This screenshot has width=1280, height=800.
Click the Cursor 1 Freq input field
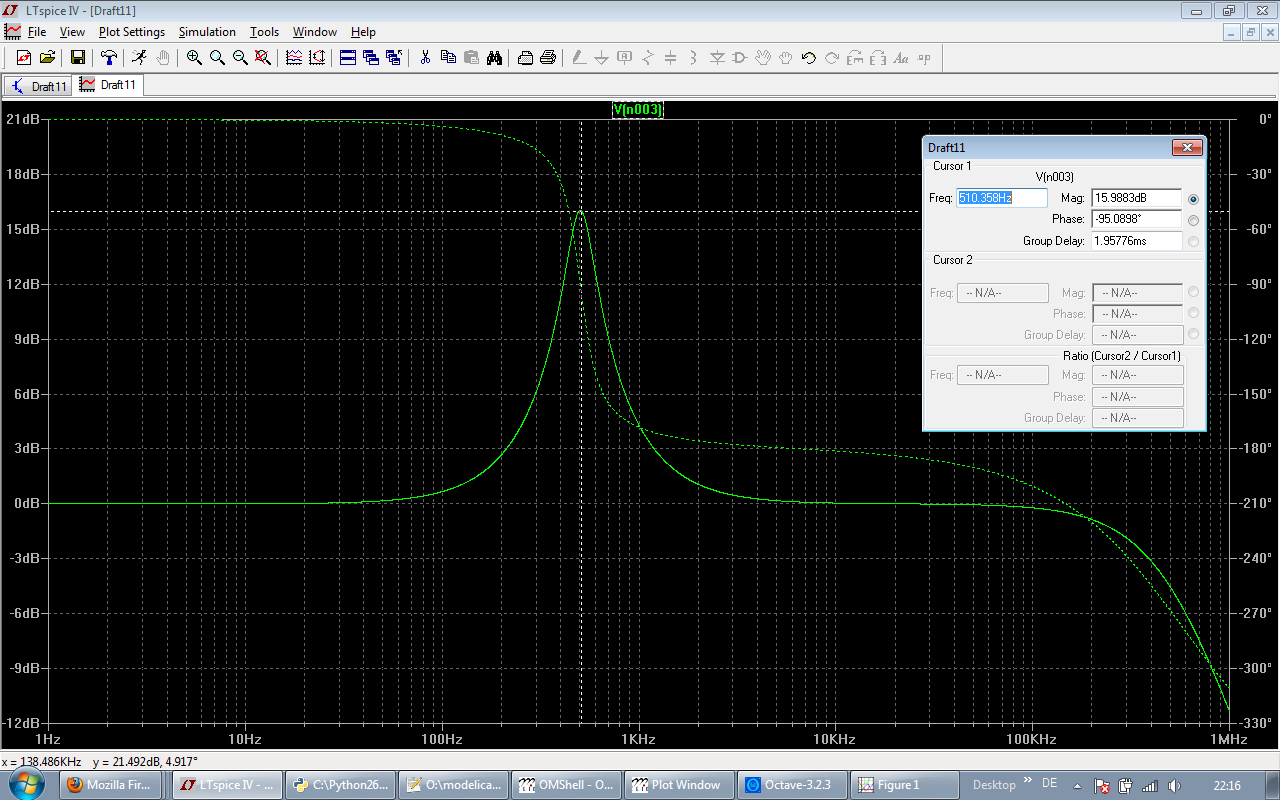[1002, 198]
